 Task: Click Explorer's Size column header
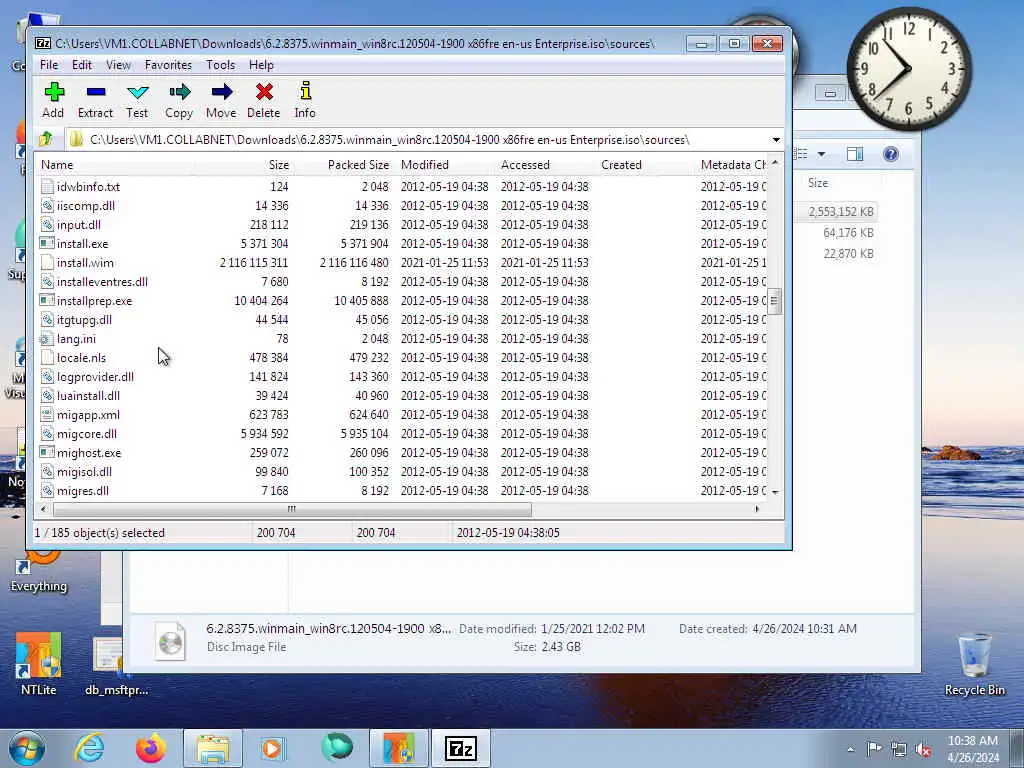coord(818,183)
